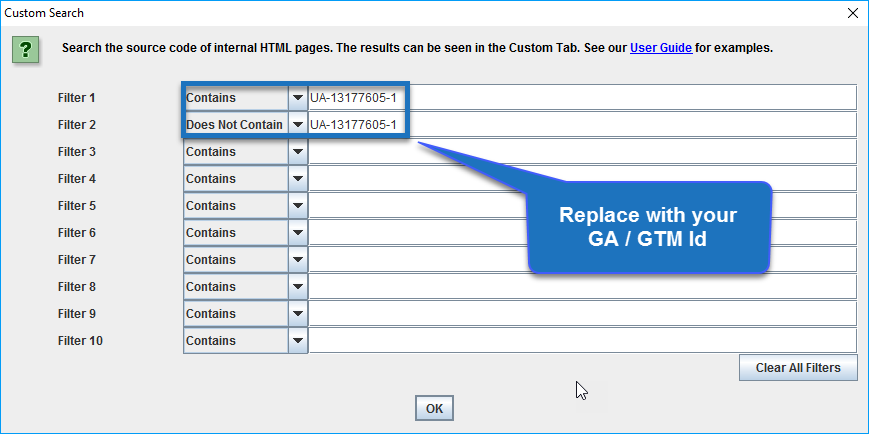Viewport: 869px width, 434px height.
Task: Open the User Guide link
Action: click(661, 48)
